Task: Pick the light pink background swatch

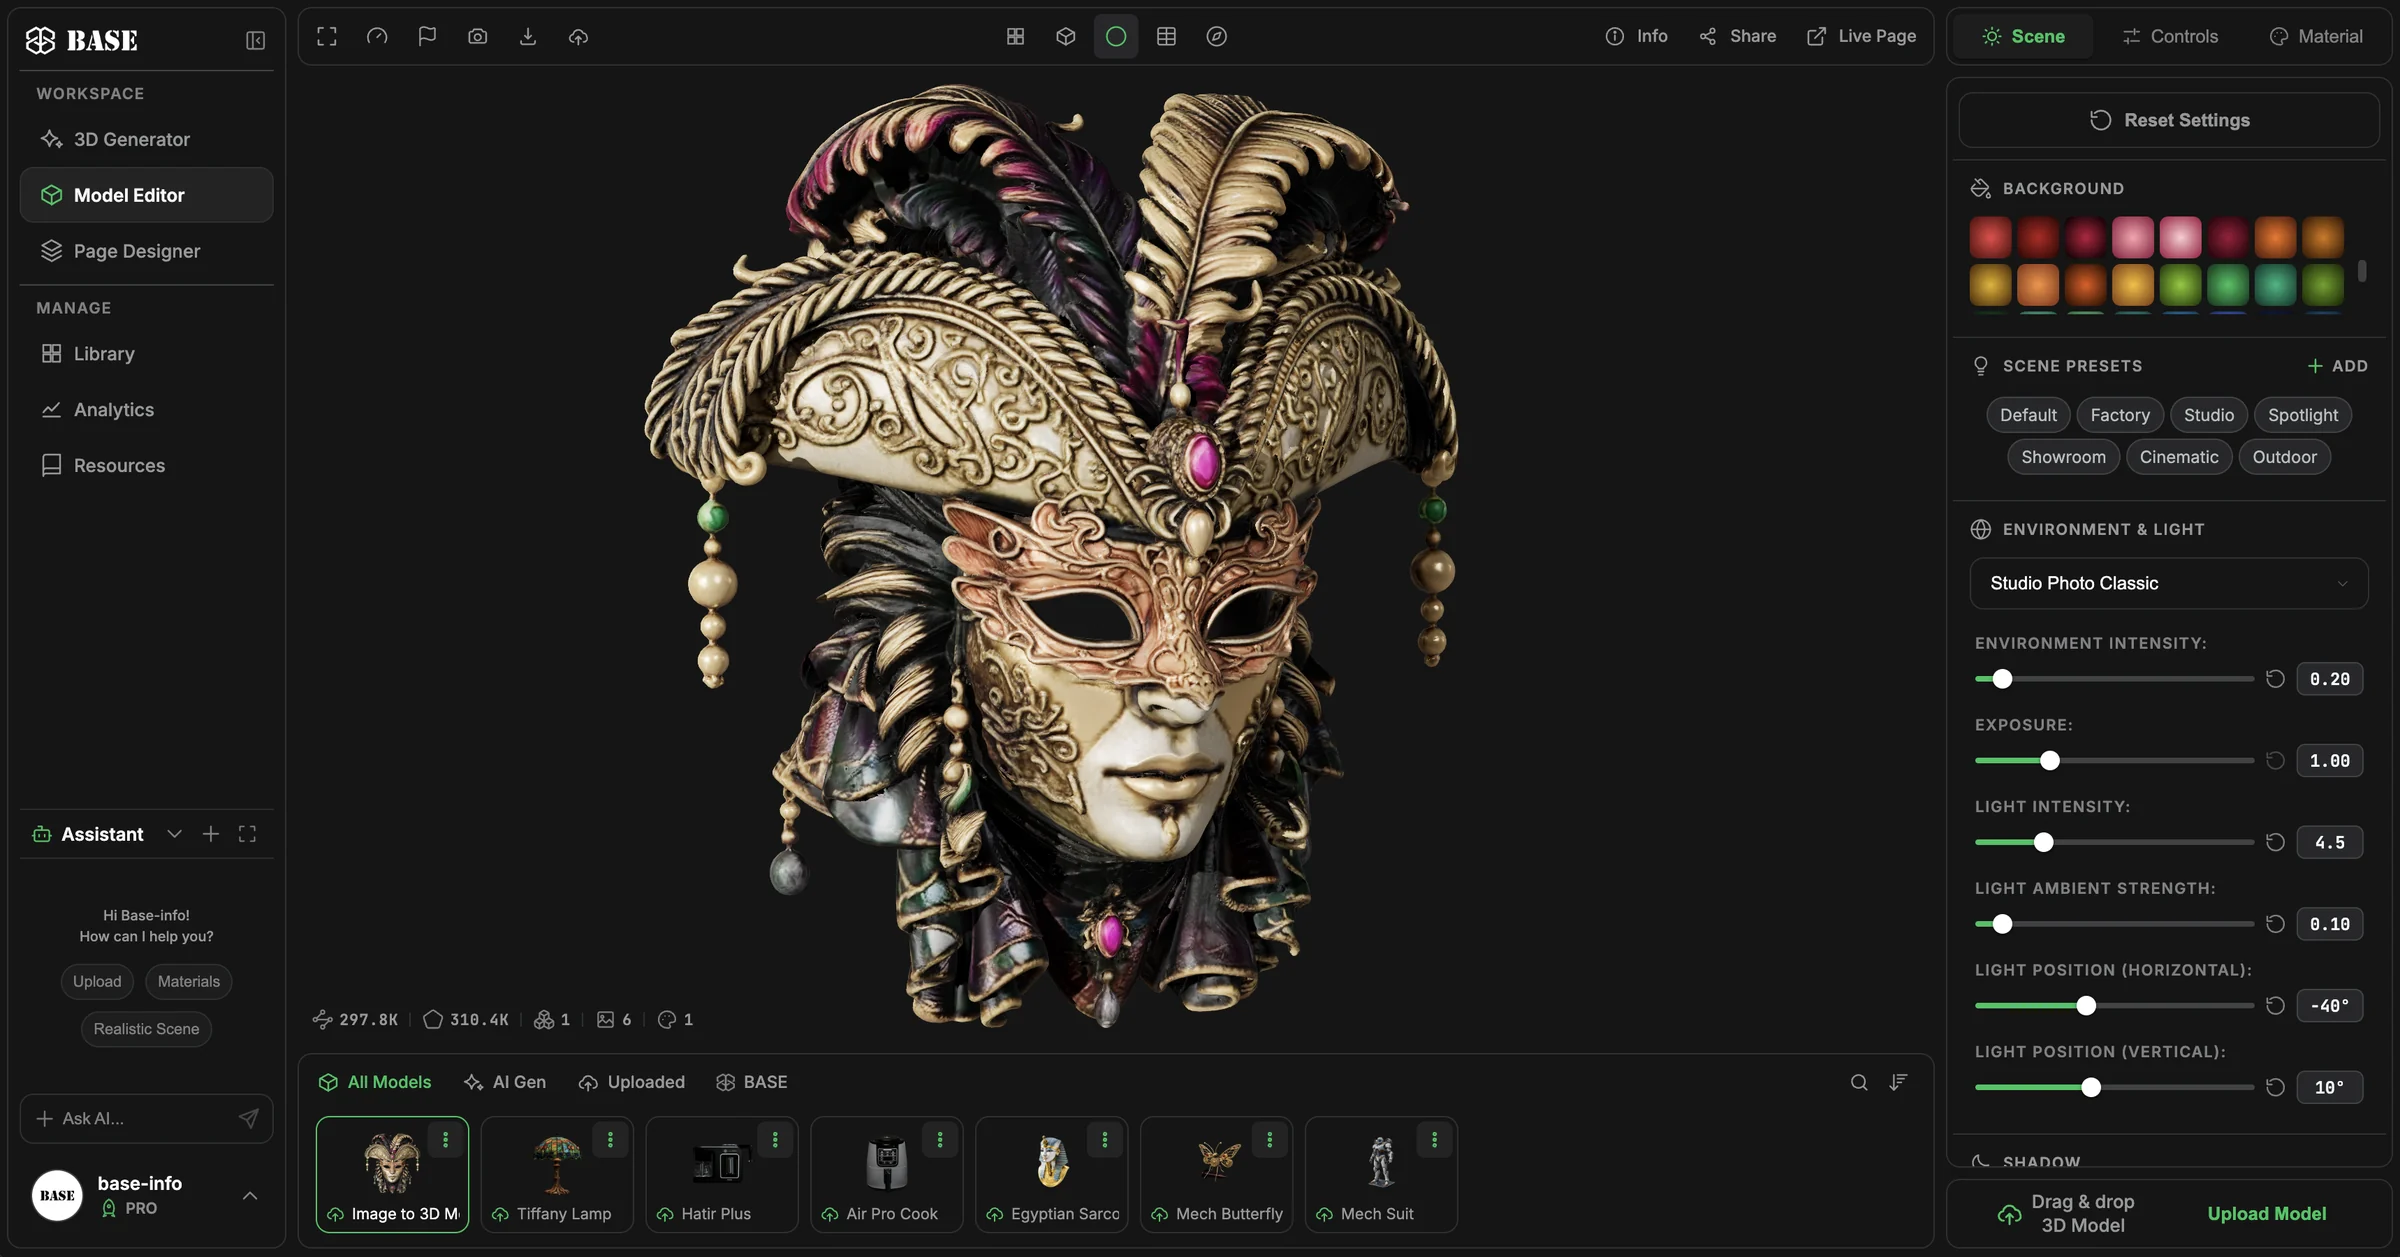Action: coord(2180,238)
